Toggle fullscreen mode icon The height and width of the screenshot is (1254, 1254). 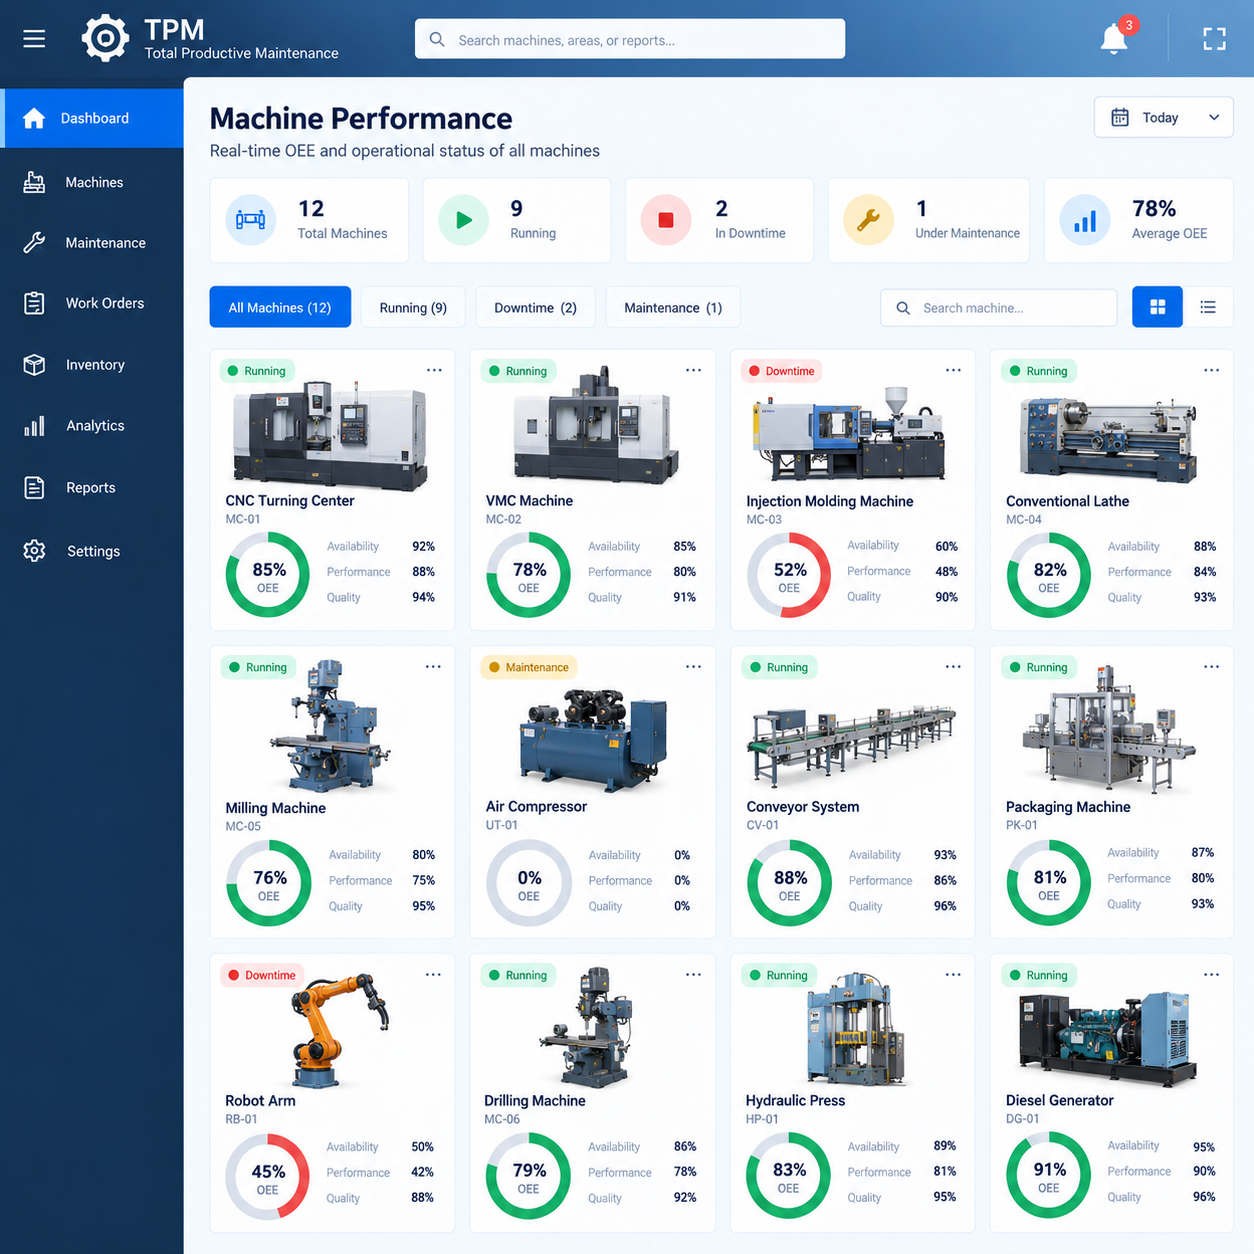(1214, 39)
